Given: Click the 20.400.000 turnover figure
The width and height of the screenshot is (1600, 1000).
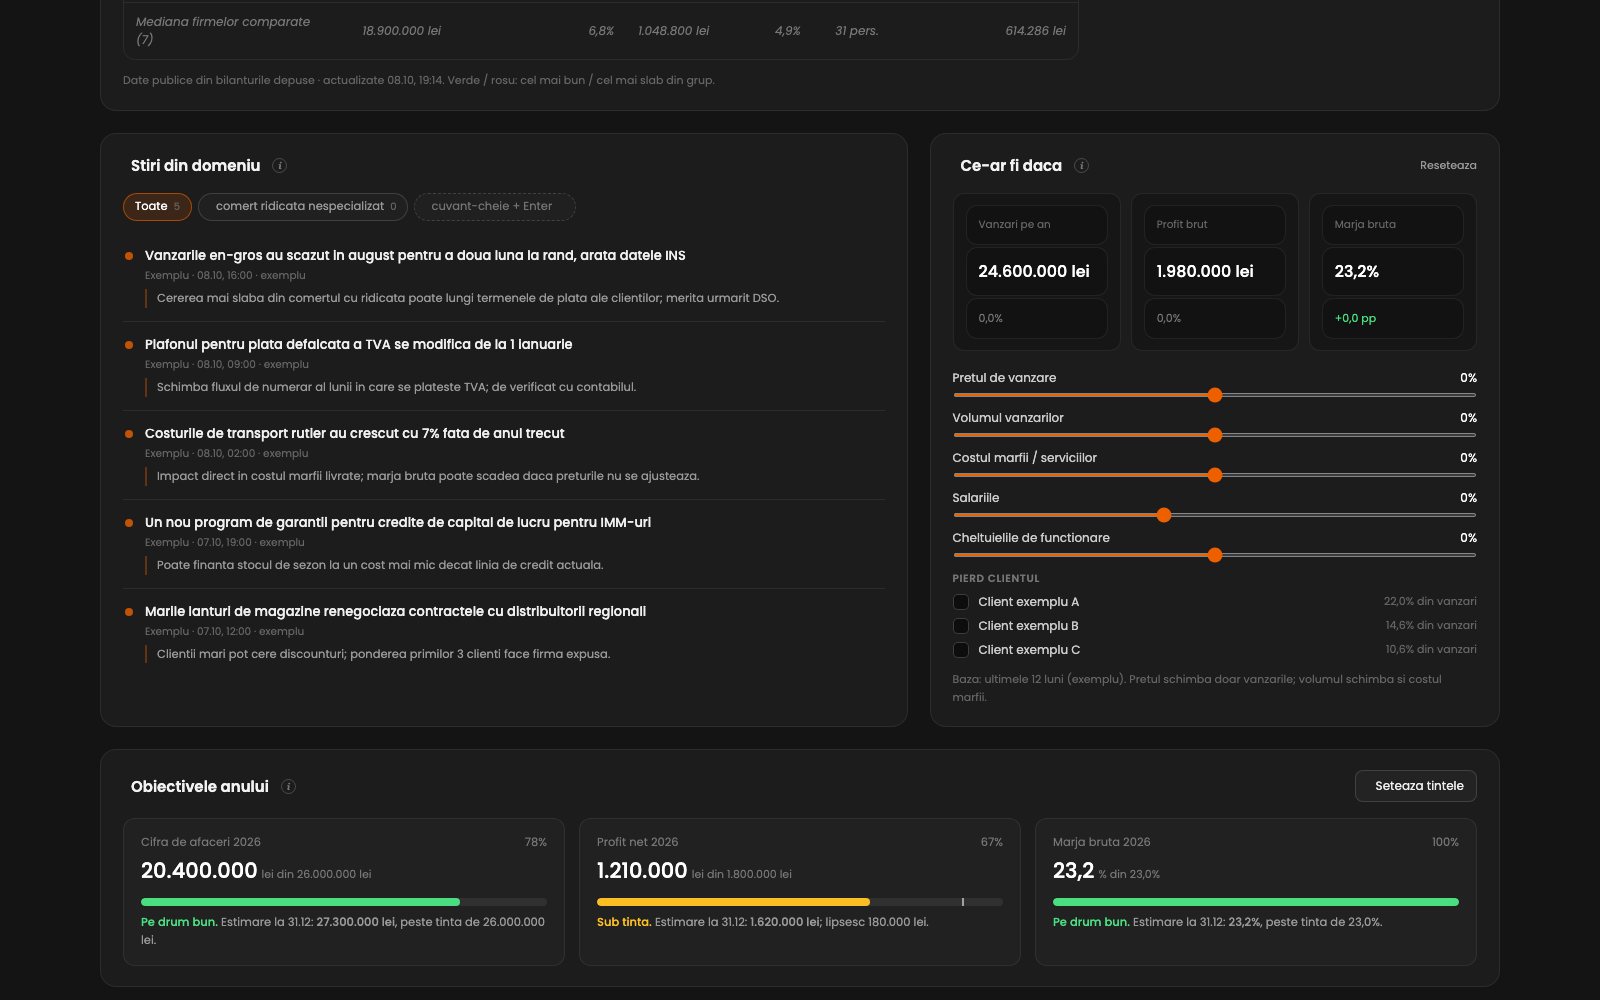Looking at the screenshot, I should [x=199, y=871].
